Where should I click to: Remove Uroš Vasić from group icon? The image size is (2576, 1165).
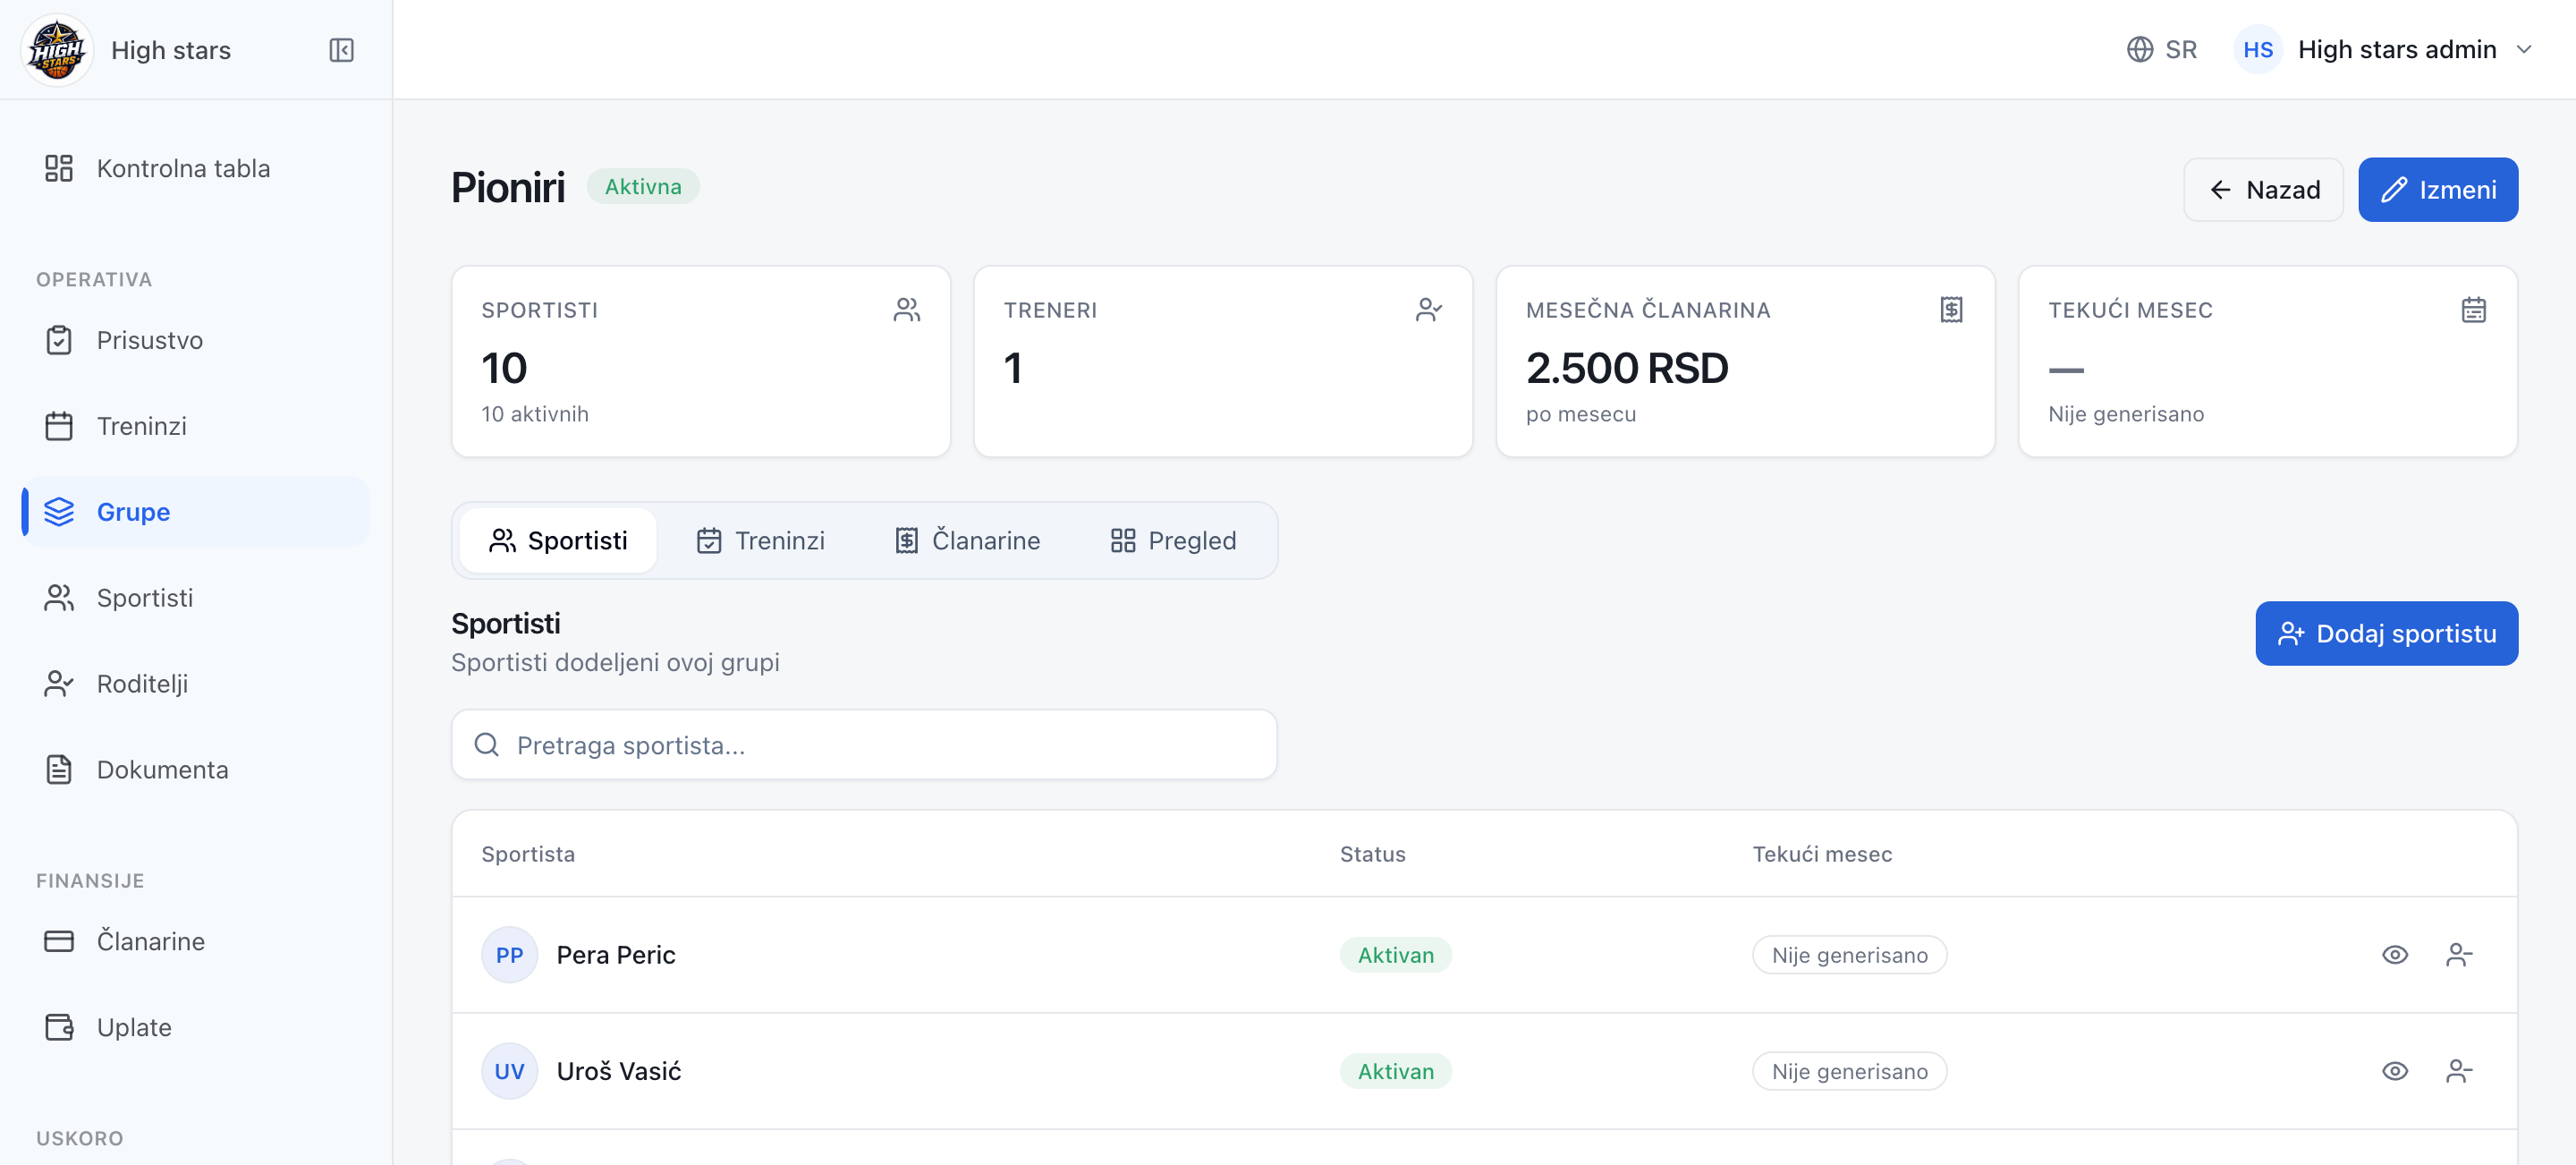point(2458,1071)
